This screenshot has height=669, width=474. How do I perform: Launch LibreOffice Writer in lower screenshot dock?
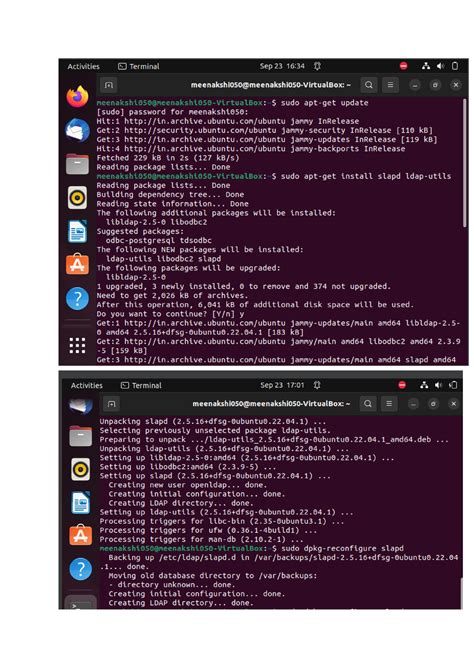[x=81, y=503]
